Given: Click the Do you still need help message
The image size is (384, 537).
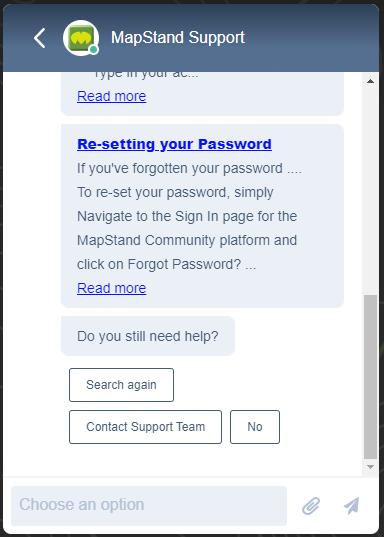Looking at the screenshot, I should 148,336.
